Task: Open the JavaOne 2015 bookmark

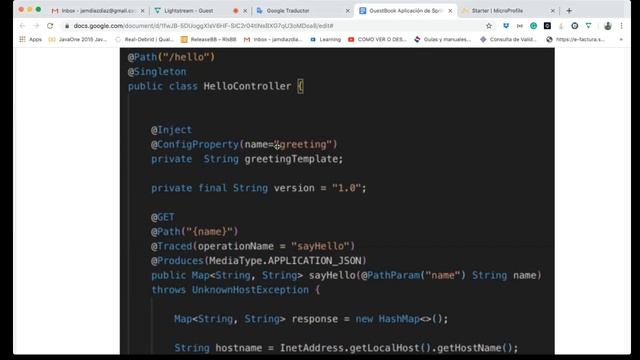Action: click(78, 40)
